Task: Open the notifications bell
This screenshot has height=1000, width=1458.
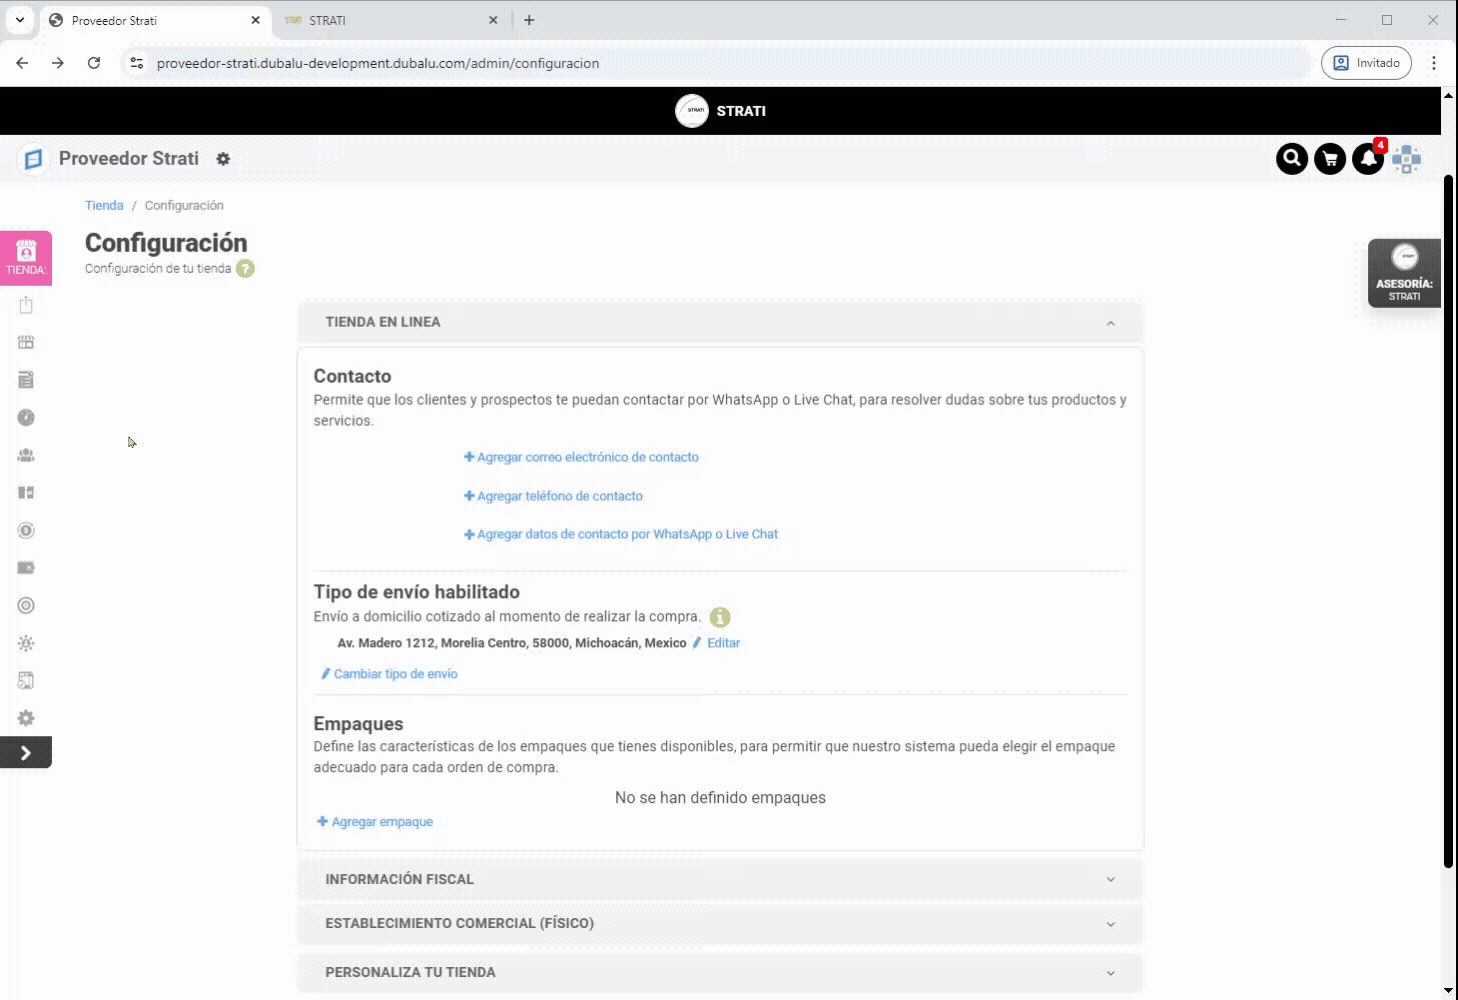Action: coord(1367,159)
